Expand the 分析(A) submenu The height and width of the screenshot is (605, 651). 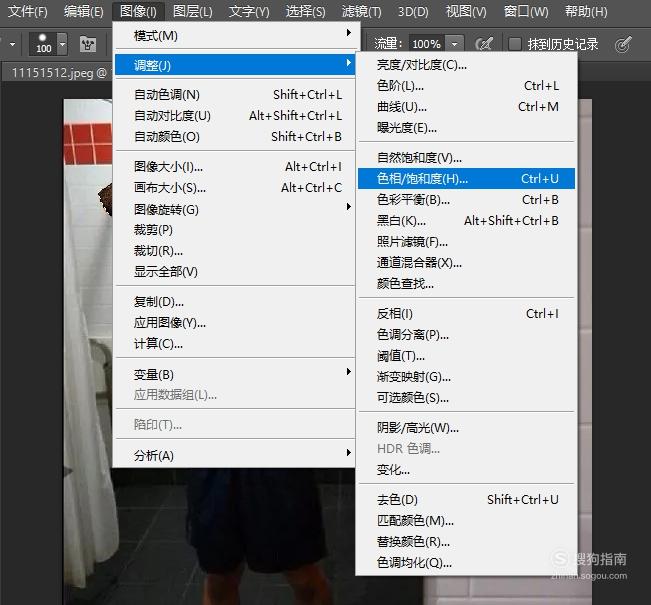click(235, 456)
